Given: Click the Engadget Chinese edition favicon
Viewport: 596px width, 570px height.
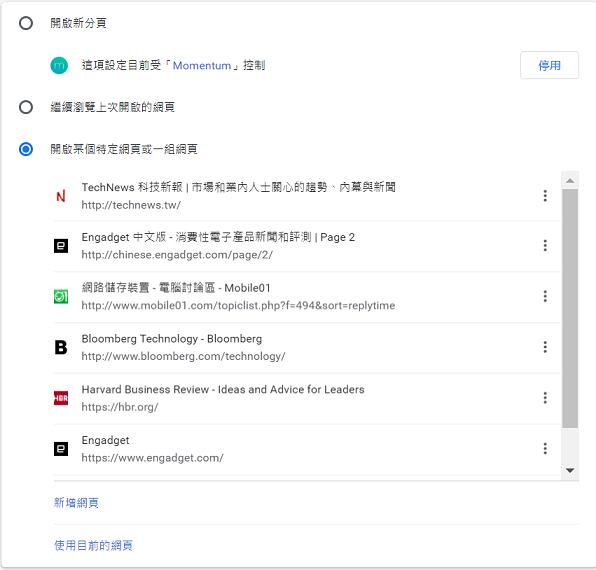Looking at the screenshot, I should coord(61,246).
